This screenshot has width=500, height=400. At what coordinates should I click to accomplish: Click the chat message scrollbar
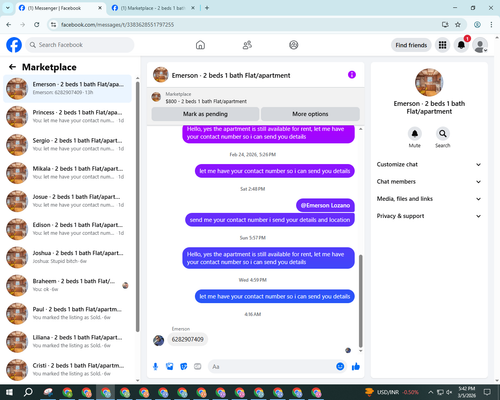360,301
